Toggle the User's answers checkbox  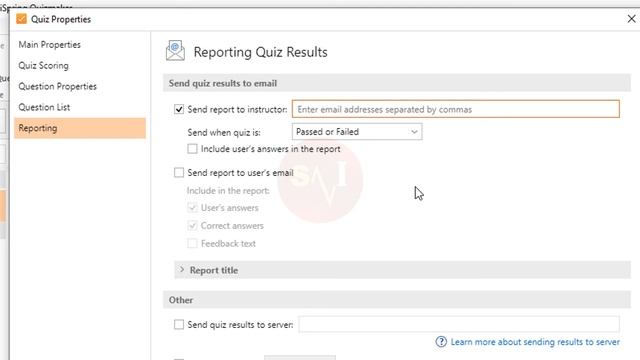point(192,208)
